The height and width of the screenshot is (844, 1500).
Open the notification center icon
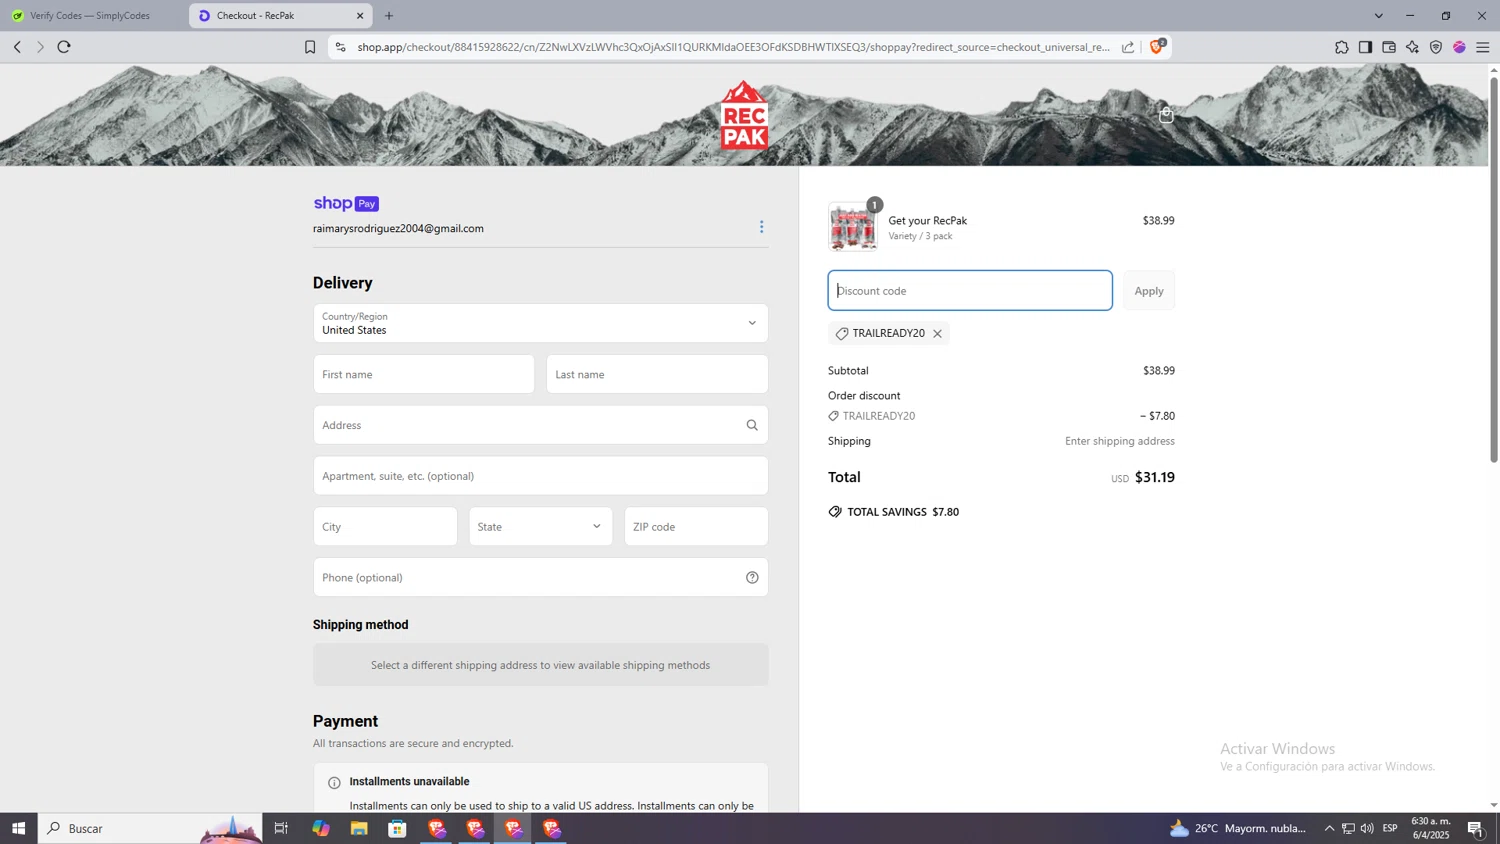1476,828
